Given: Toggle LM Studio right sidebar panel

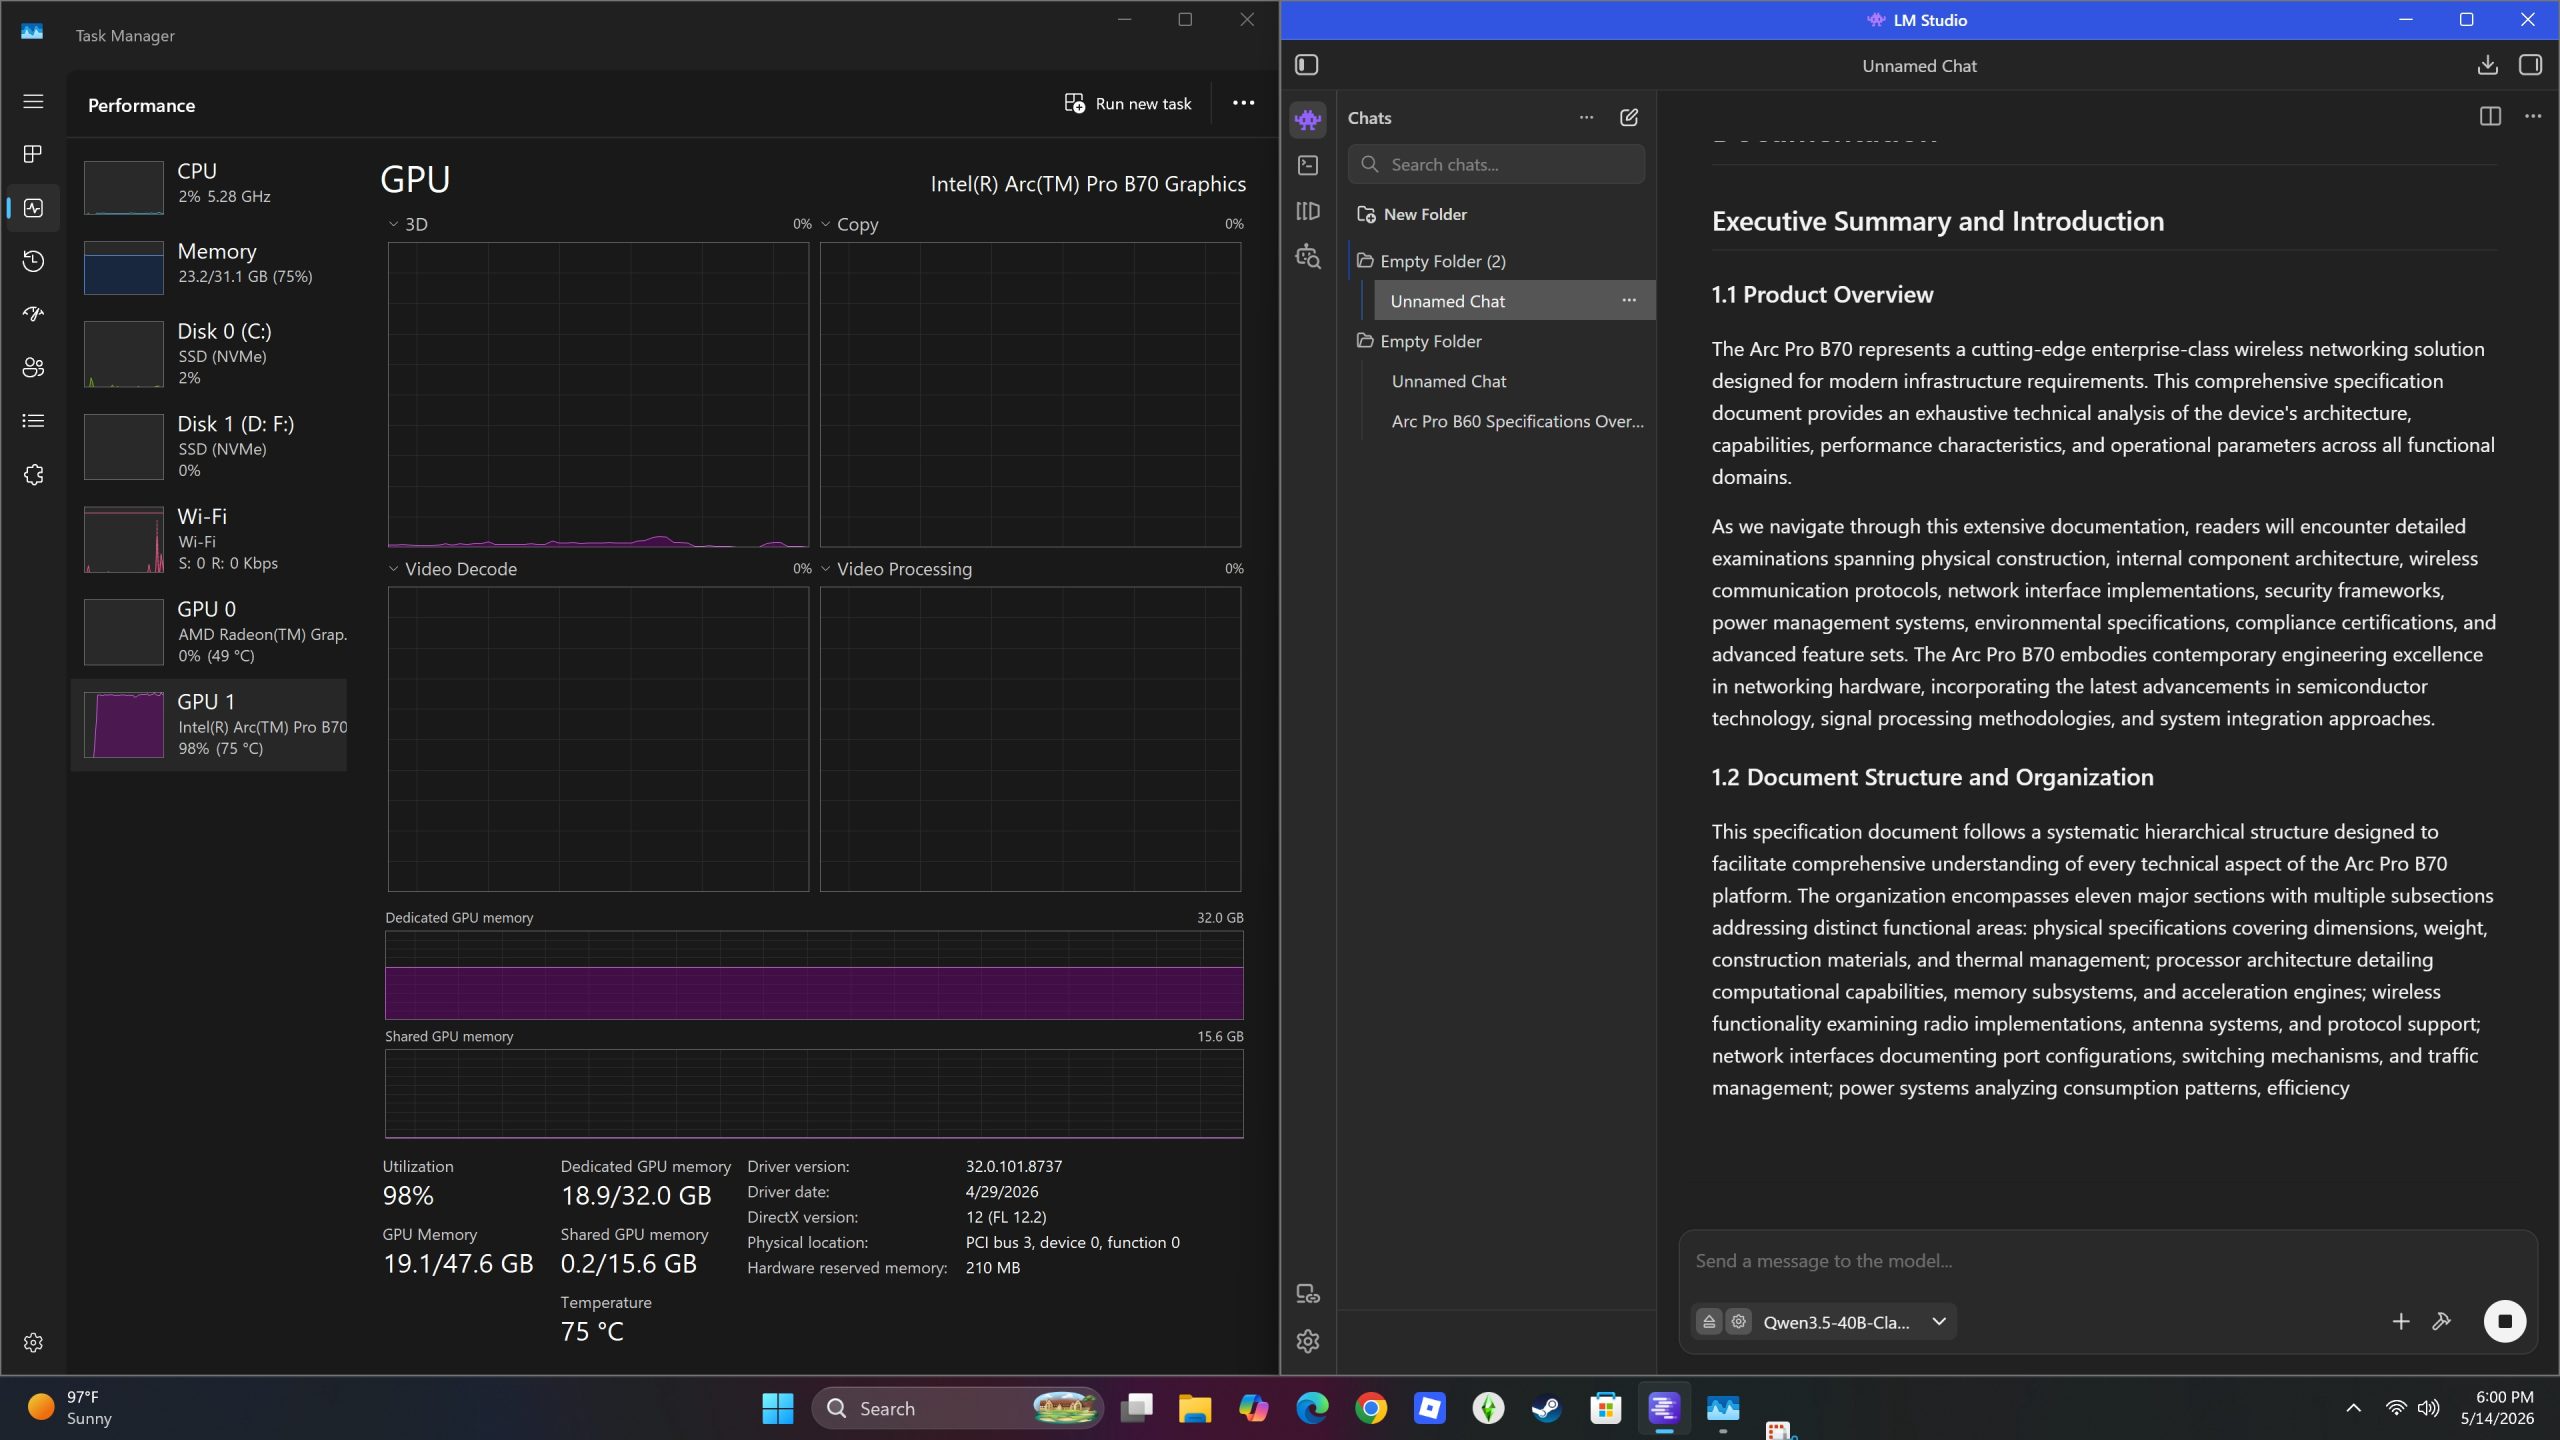Looking at the screenshot, I should 2530,65.
